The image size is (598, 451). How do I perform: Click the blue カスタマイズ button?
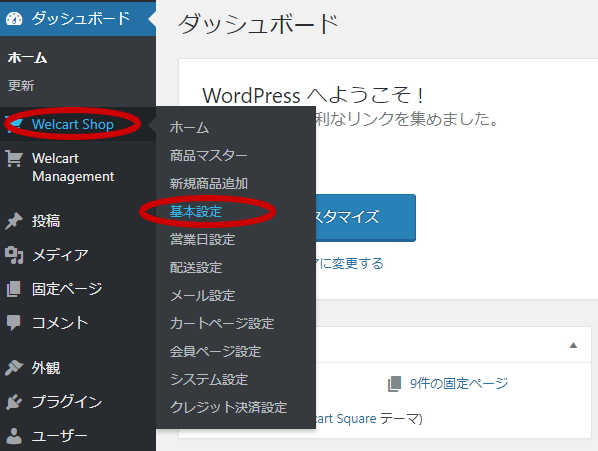[x=365, y=217]
